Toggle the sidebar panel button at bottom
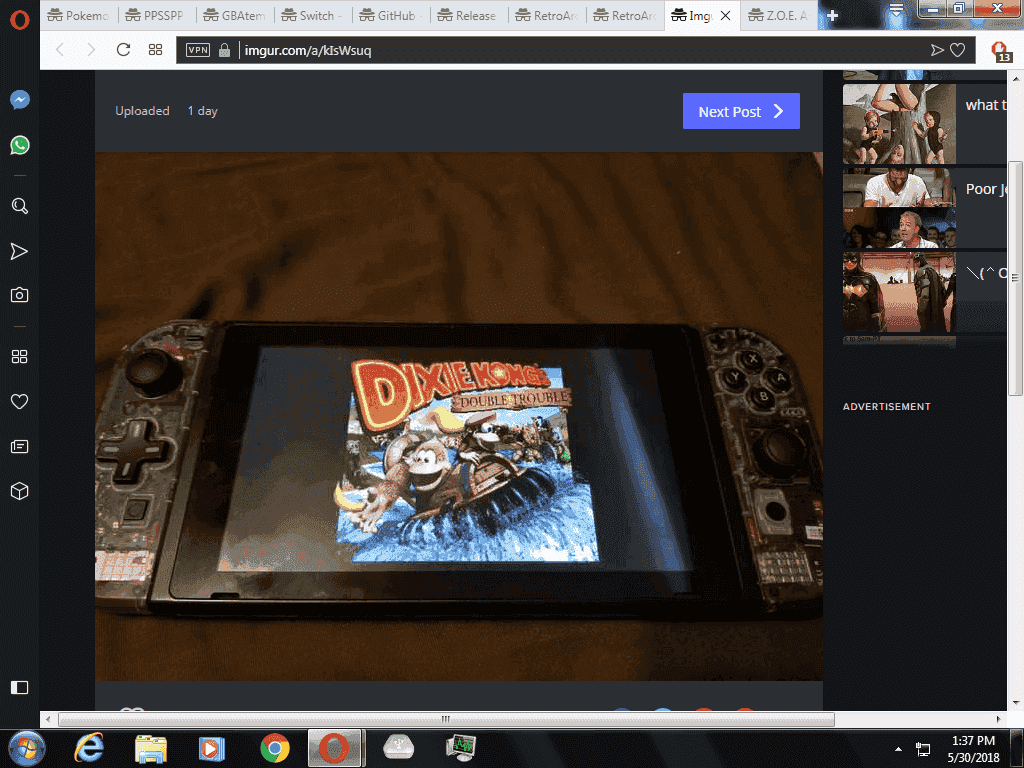The width and height of the screenshot is (1024, 768). (20, 688)
